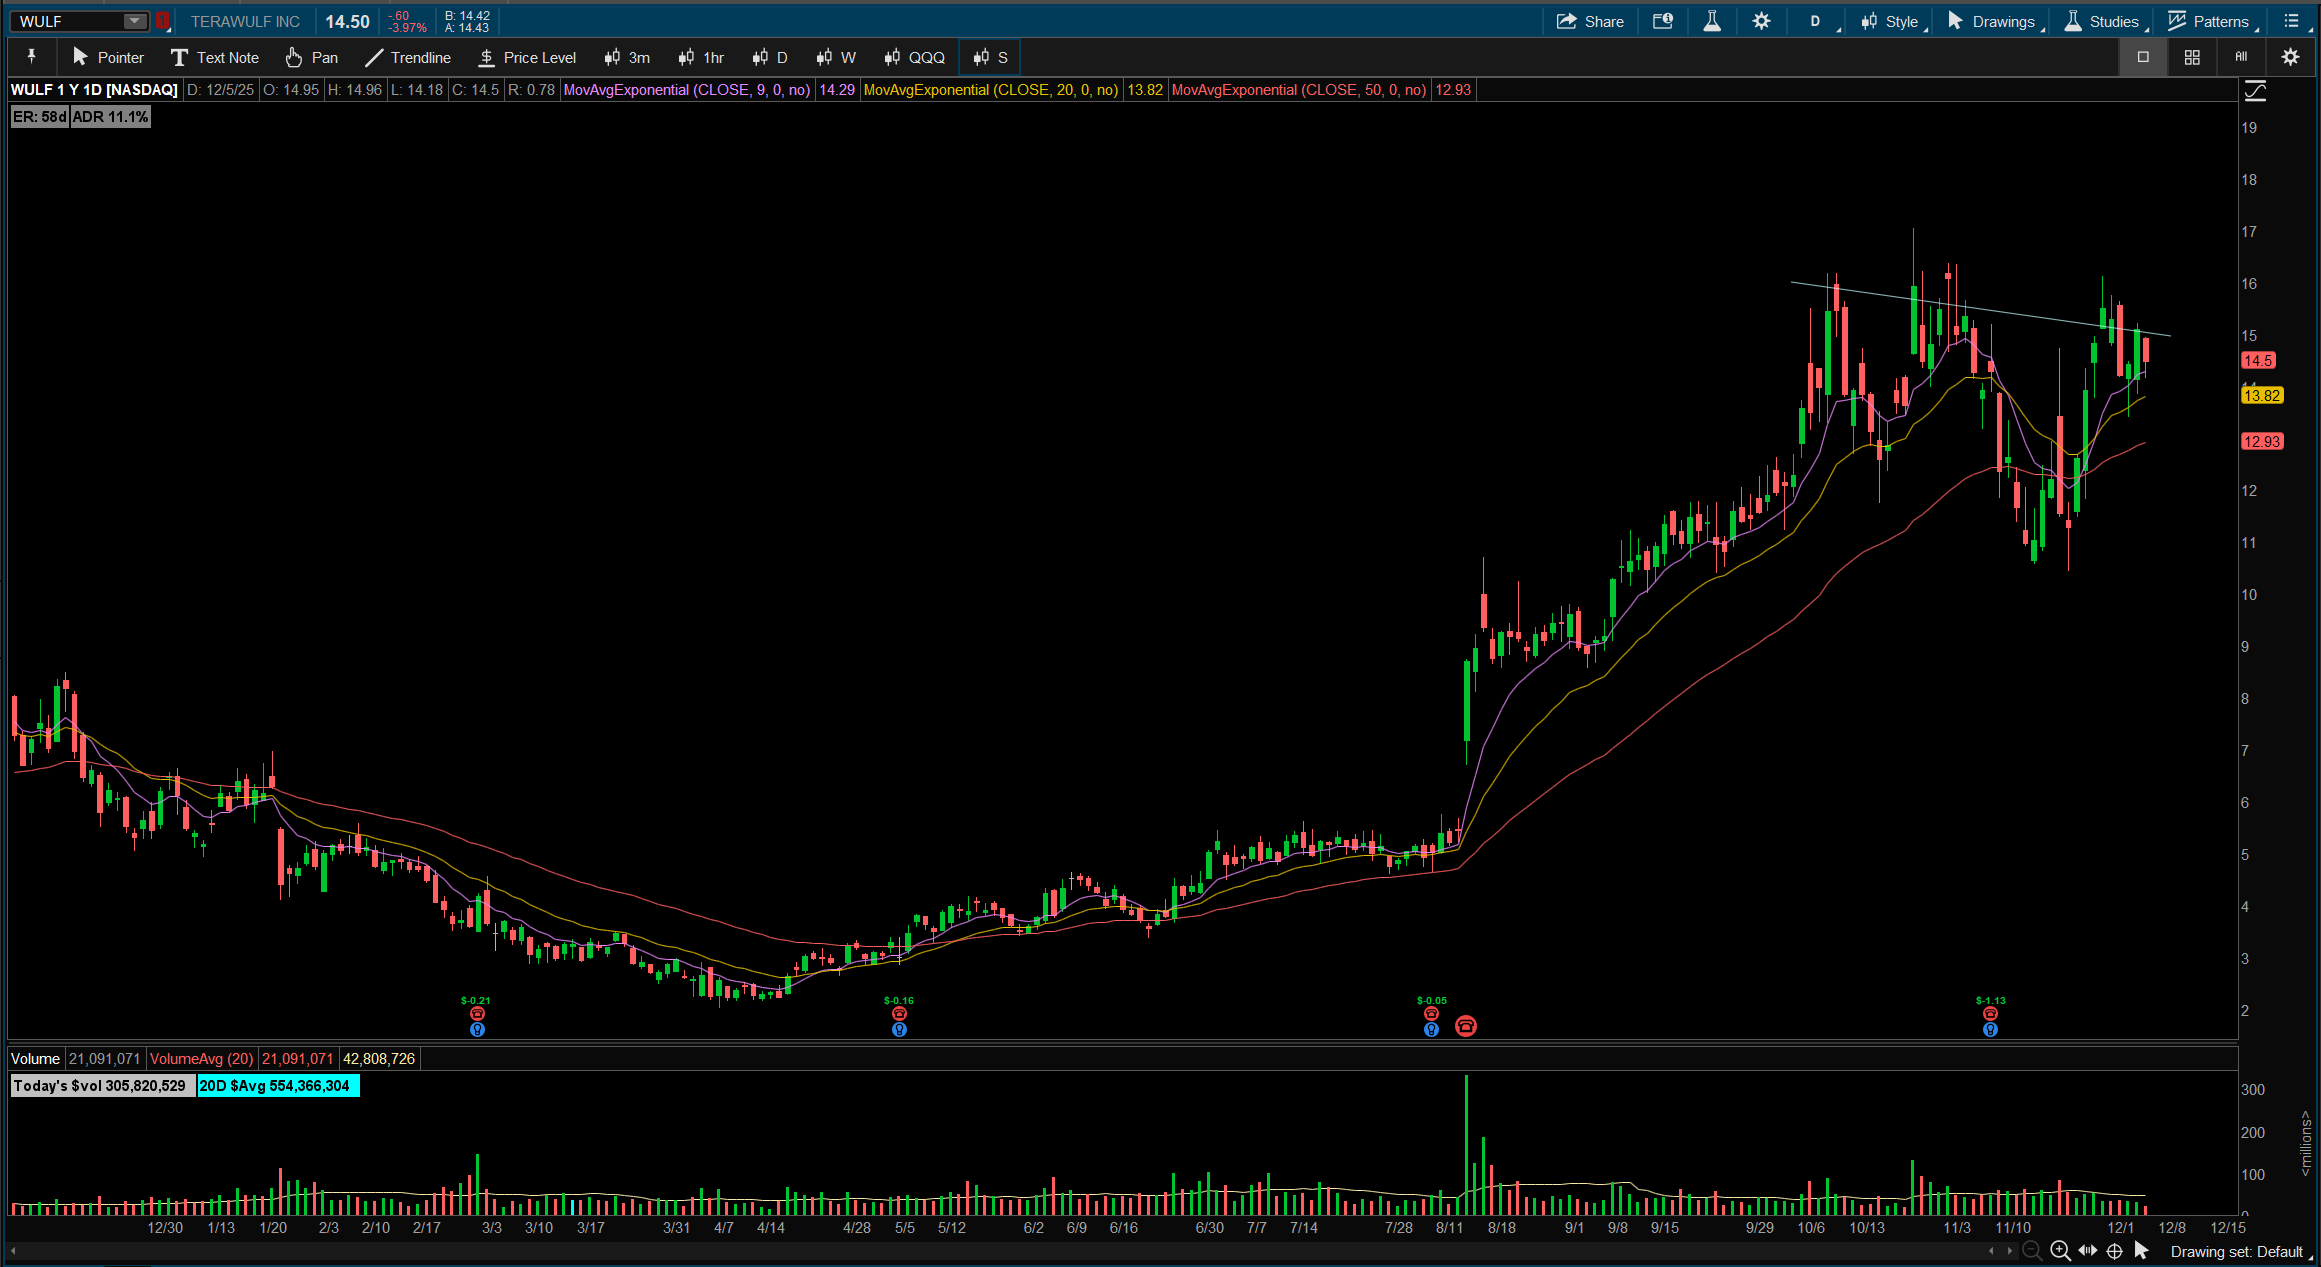Click the Share button

point(1590,21)
